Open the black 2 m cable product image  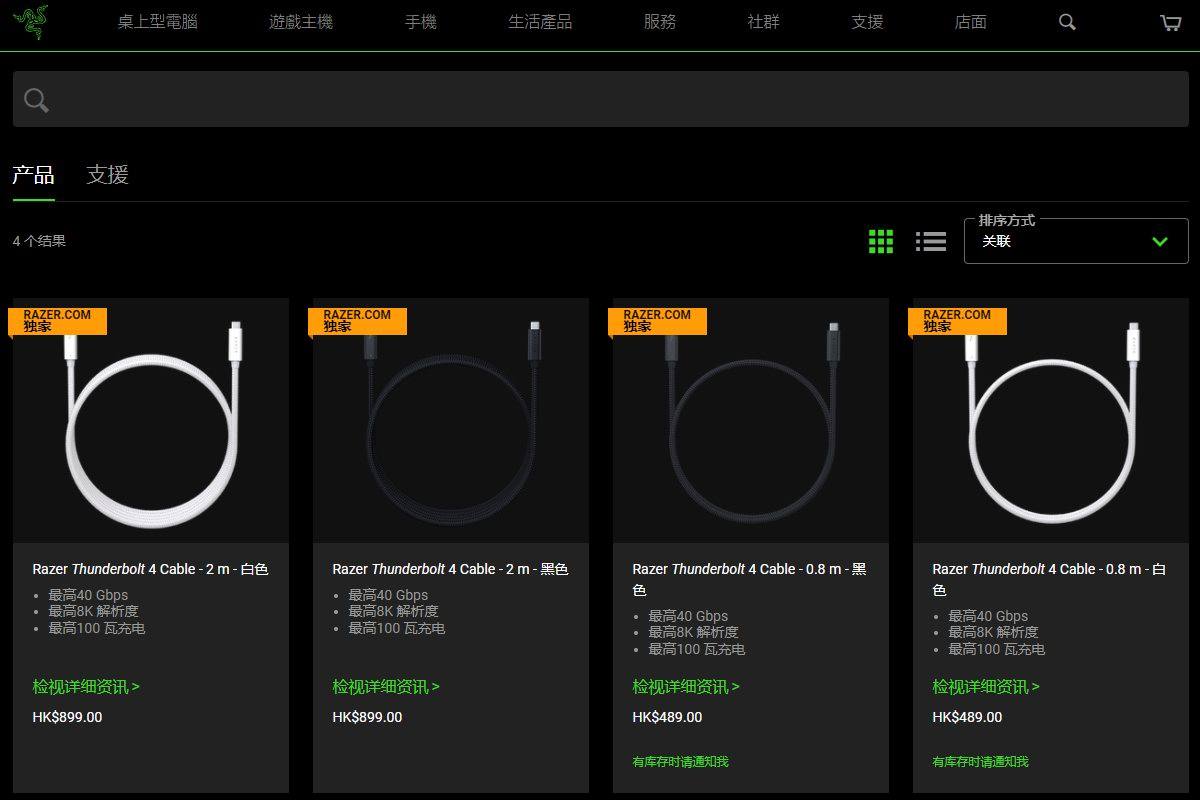tap(451, 421)
